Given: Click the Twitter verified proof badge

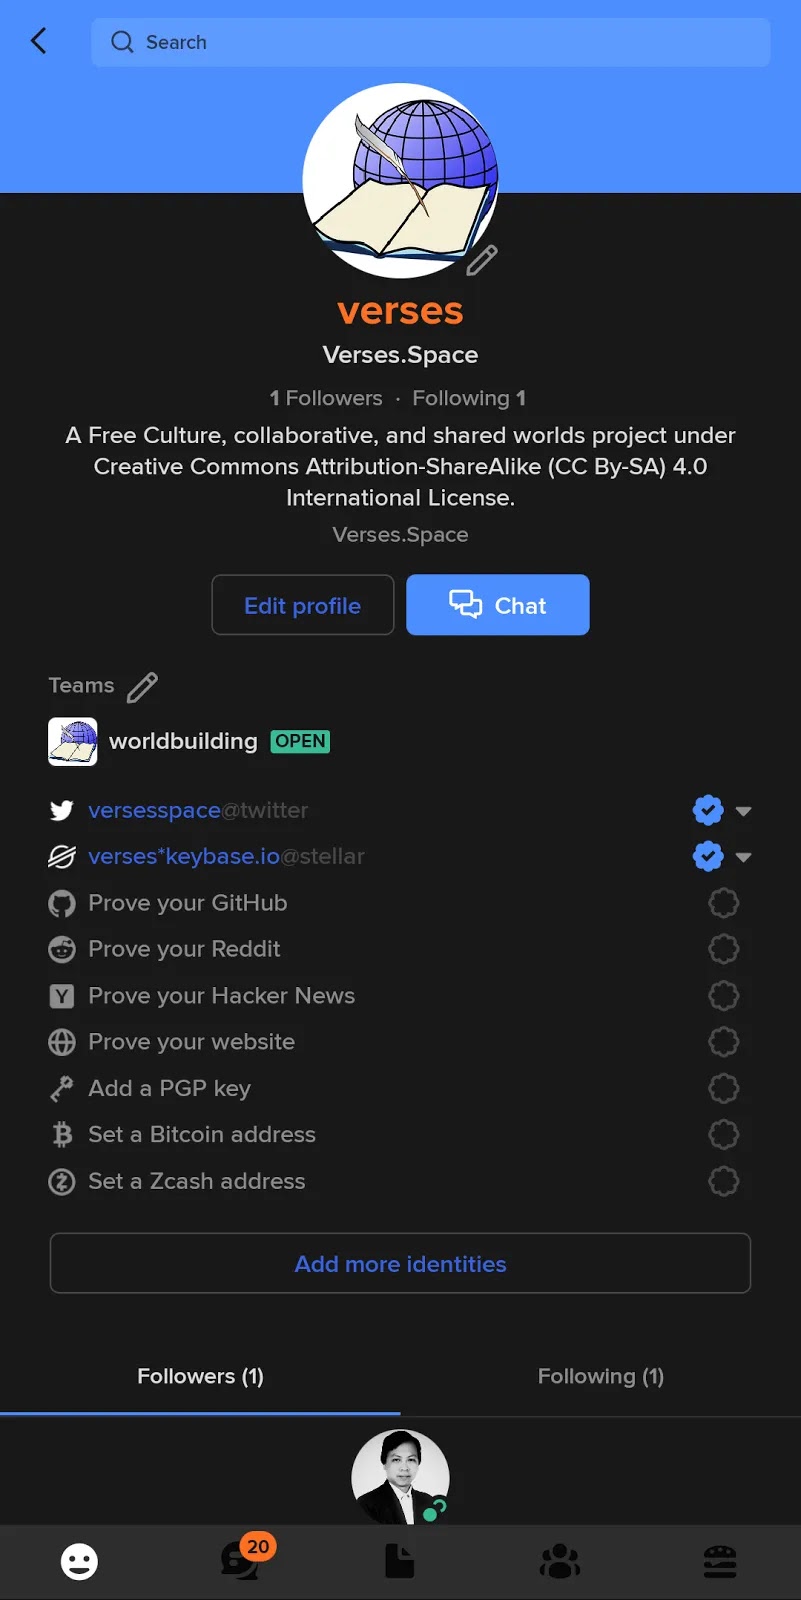Looking at the screenshot, I should tap(708, 810).
